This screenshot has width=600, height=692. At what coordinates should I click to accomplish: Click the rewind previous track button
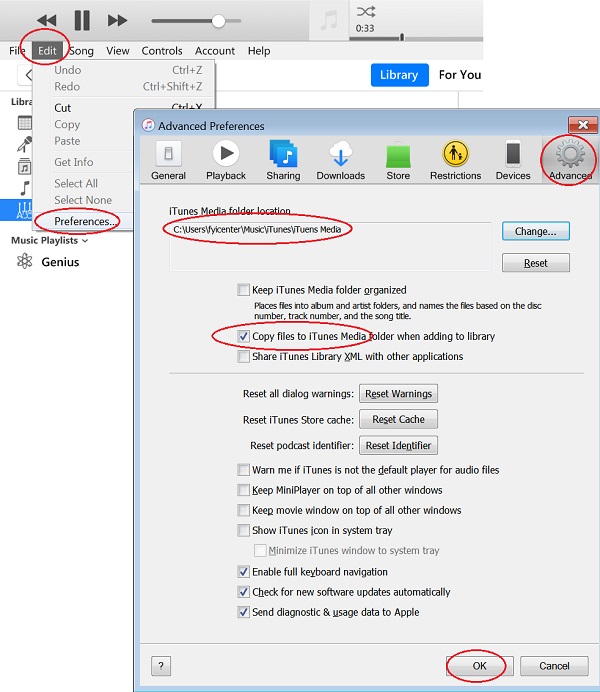tap(47, 20)
